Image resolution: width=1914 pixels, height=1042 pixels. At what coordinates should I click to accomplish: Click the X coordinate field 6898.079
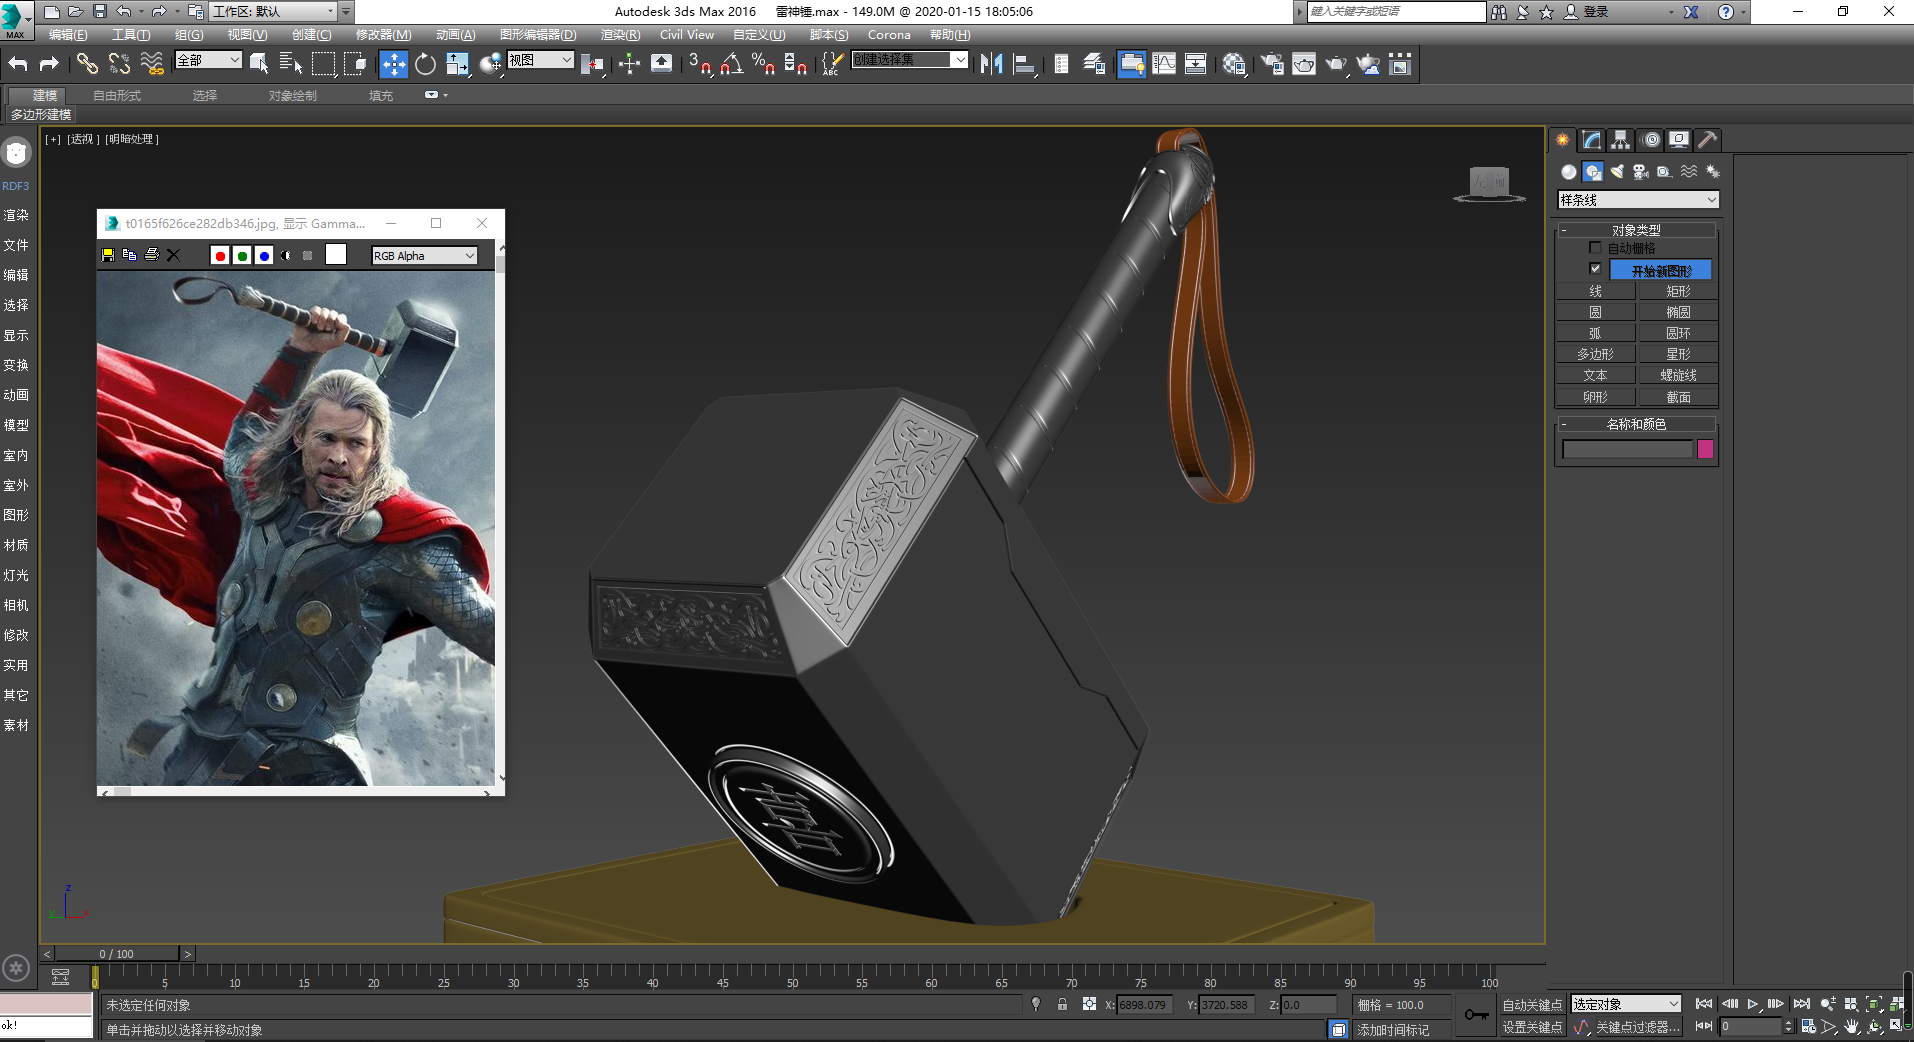pos(1146,1005)
